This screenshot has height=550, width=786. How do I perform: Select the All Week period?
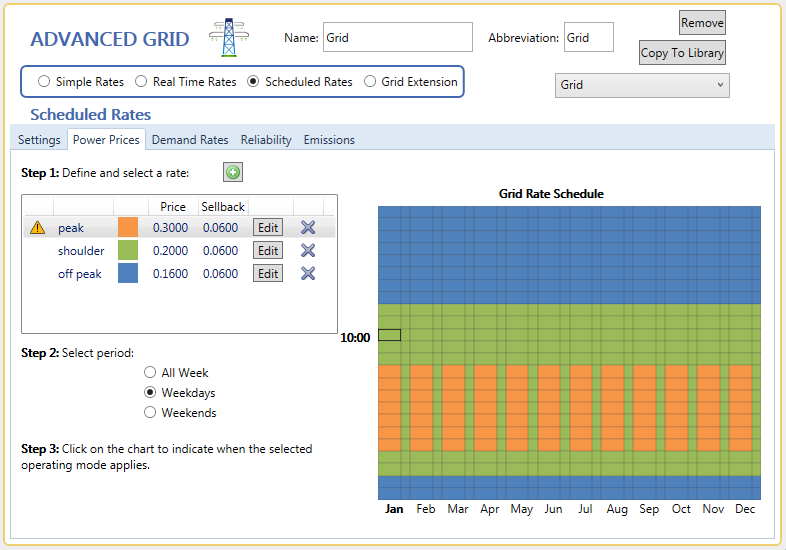point(151,373)
